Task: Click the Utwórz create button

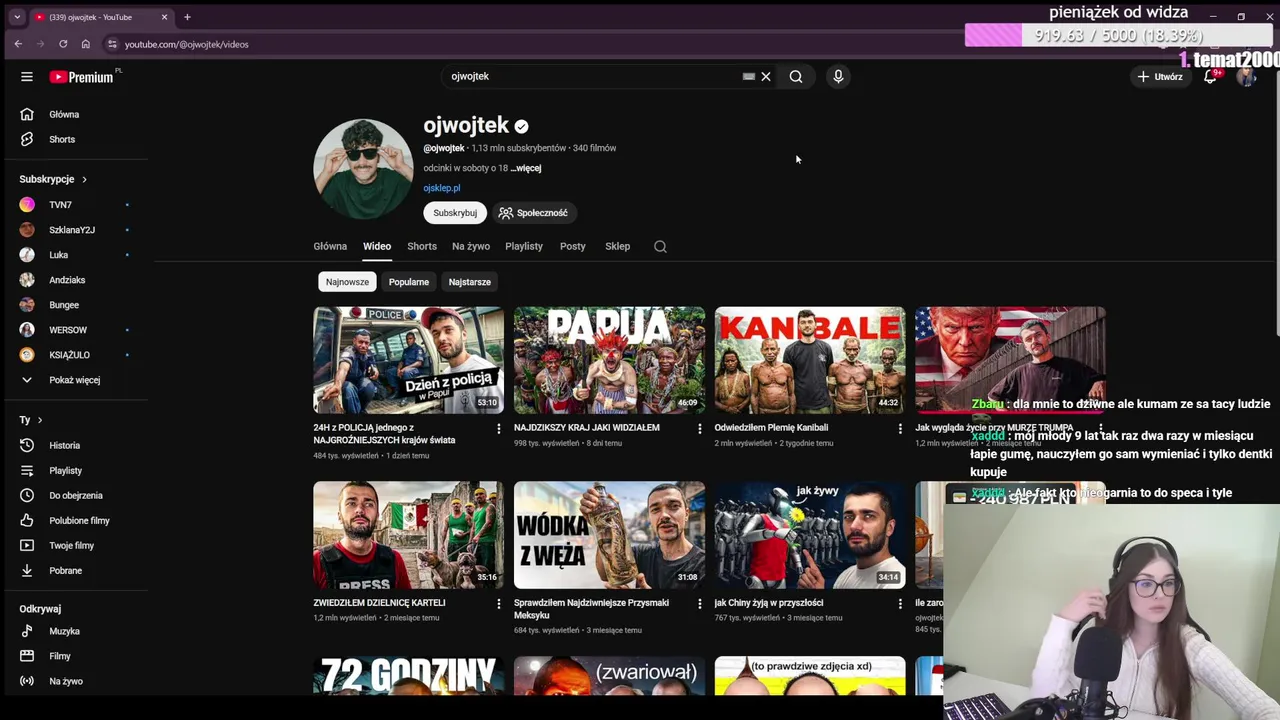Action: click(1160, 76)
